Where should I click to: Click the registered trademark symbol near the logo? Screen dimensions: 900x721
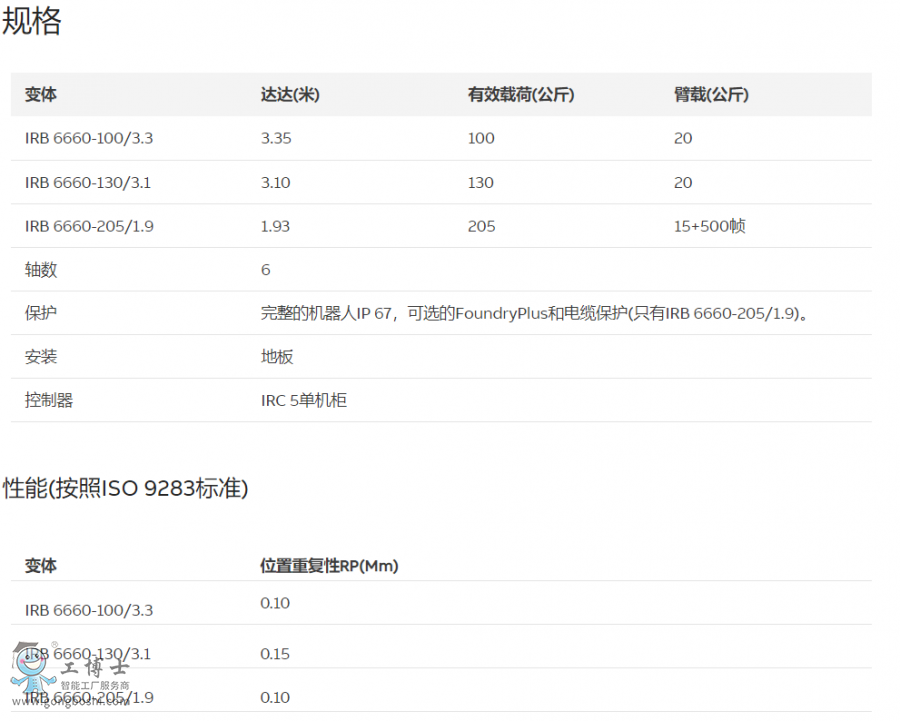point(53,644)
